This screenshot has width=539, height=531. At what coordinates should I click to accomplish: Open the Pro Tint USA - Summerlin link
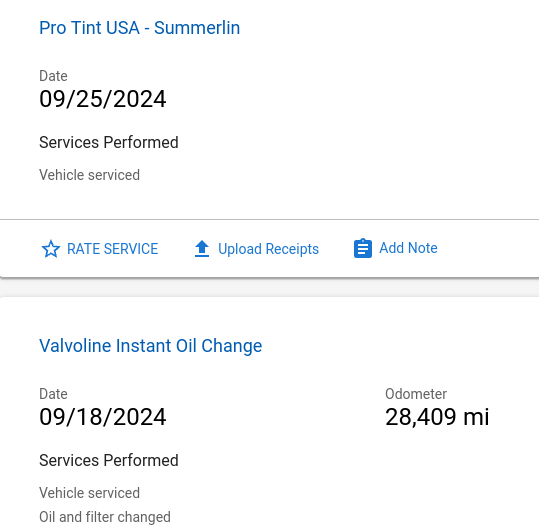pyautogui.click(x=140, y=28)
